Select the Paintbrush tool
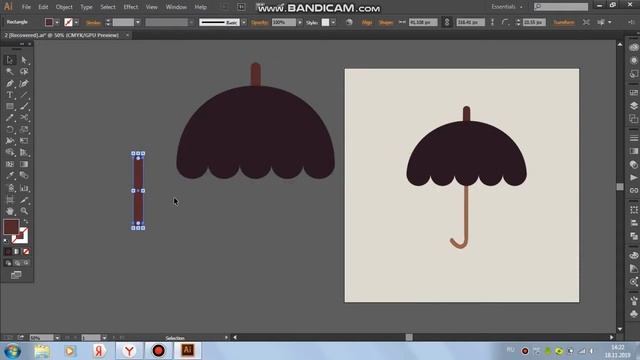Screen dimensions: 640x360 coord(24,107)
